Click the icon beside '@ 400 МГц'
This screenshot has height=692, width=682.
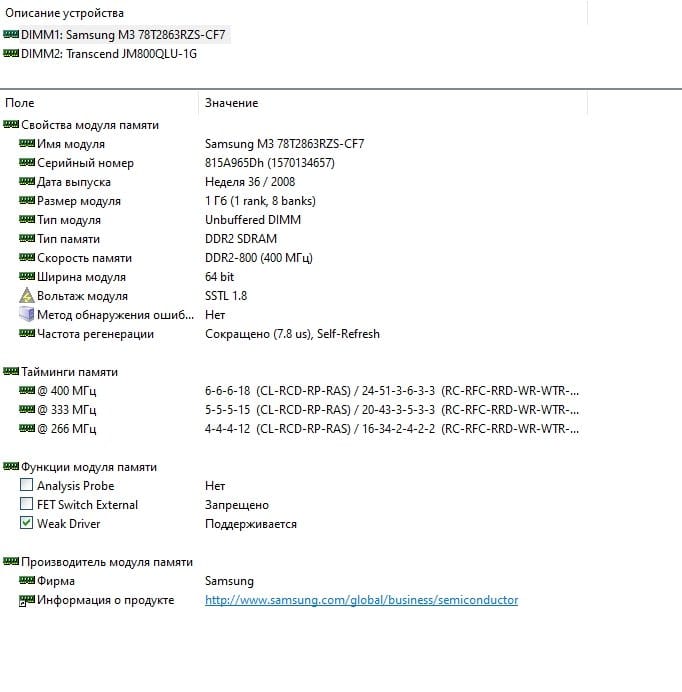(27, 390)
